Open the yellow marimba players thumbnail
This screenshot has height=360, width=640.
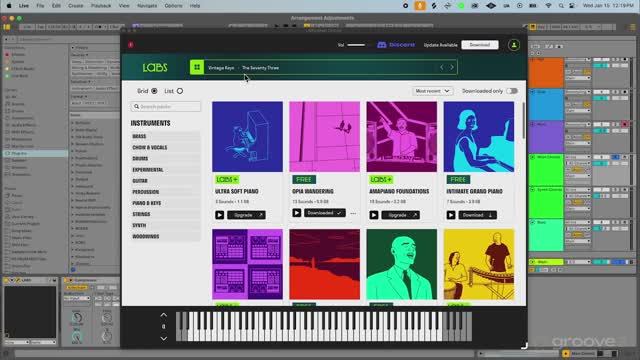[479, 264]
